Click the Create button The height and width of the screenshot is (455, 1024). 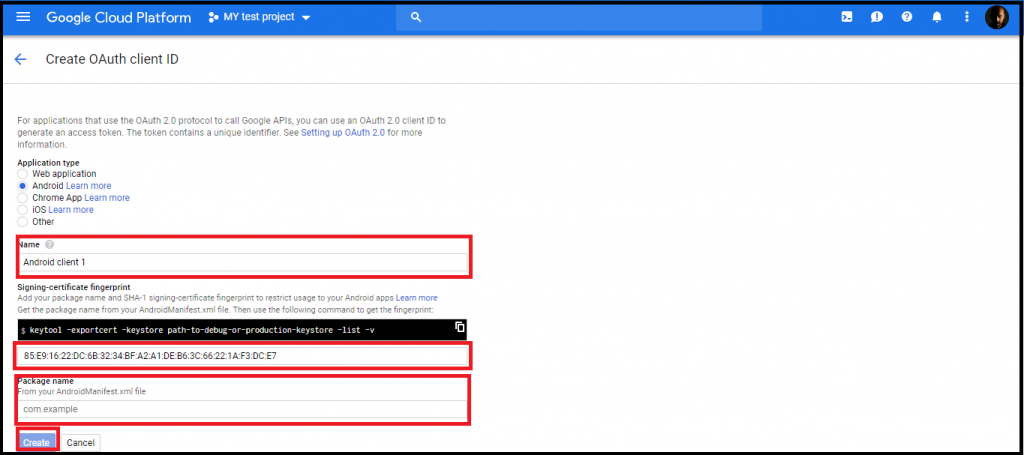37,443
